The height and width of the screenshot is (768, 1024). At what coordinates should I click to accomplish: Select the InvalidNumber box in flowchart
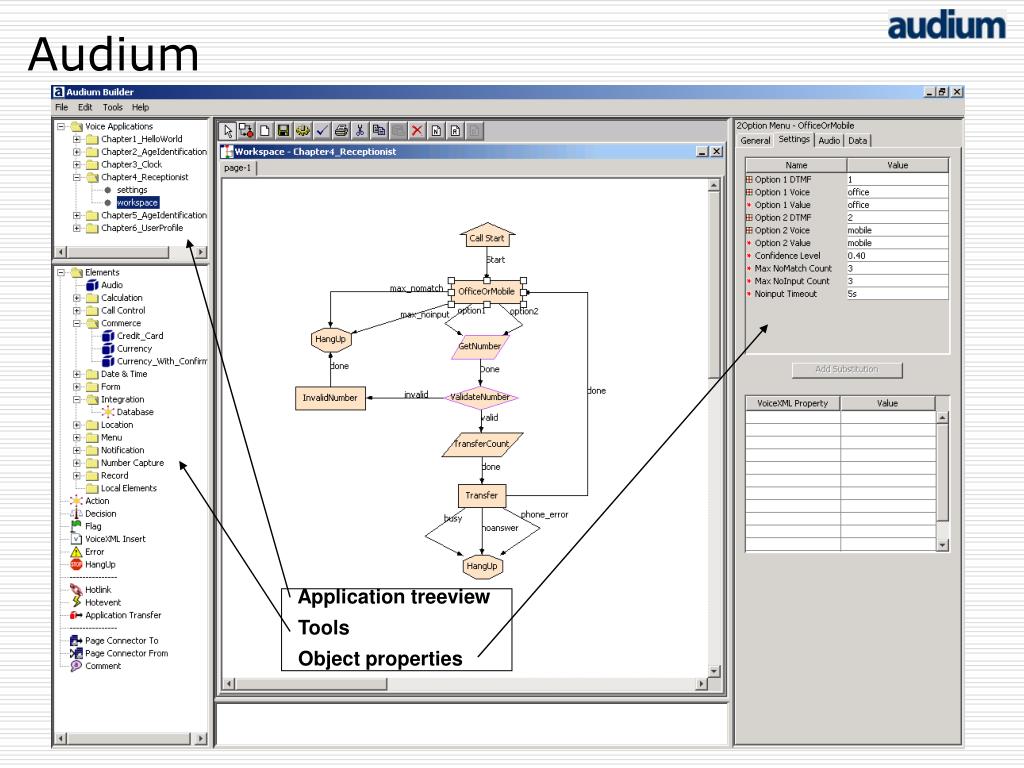[x=330, y=398]
